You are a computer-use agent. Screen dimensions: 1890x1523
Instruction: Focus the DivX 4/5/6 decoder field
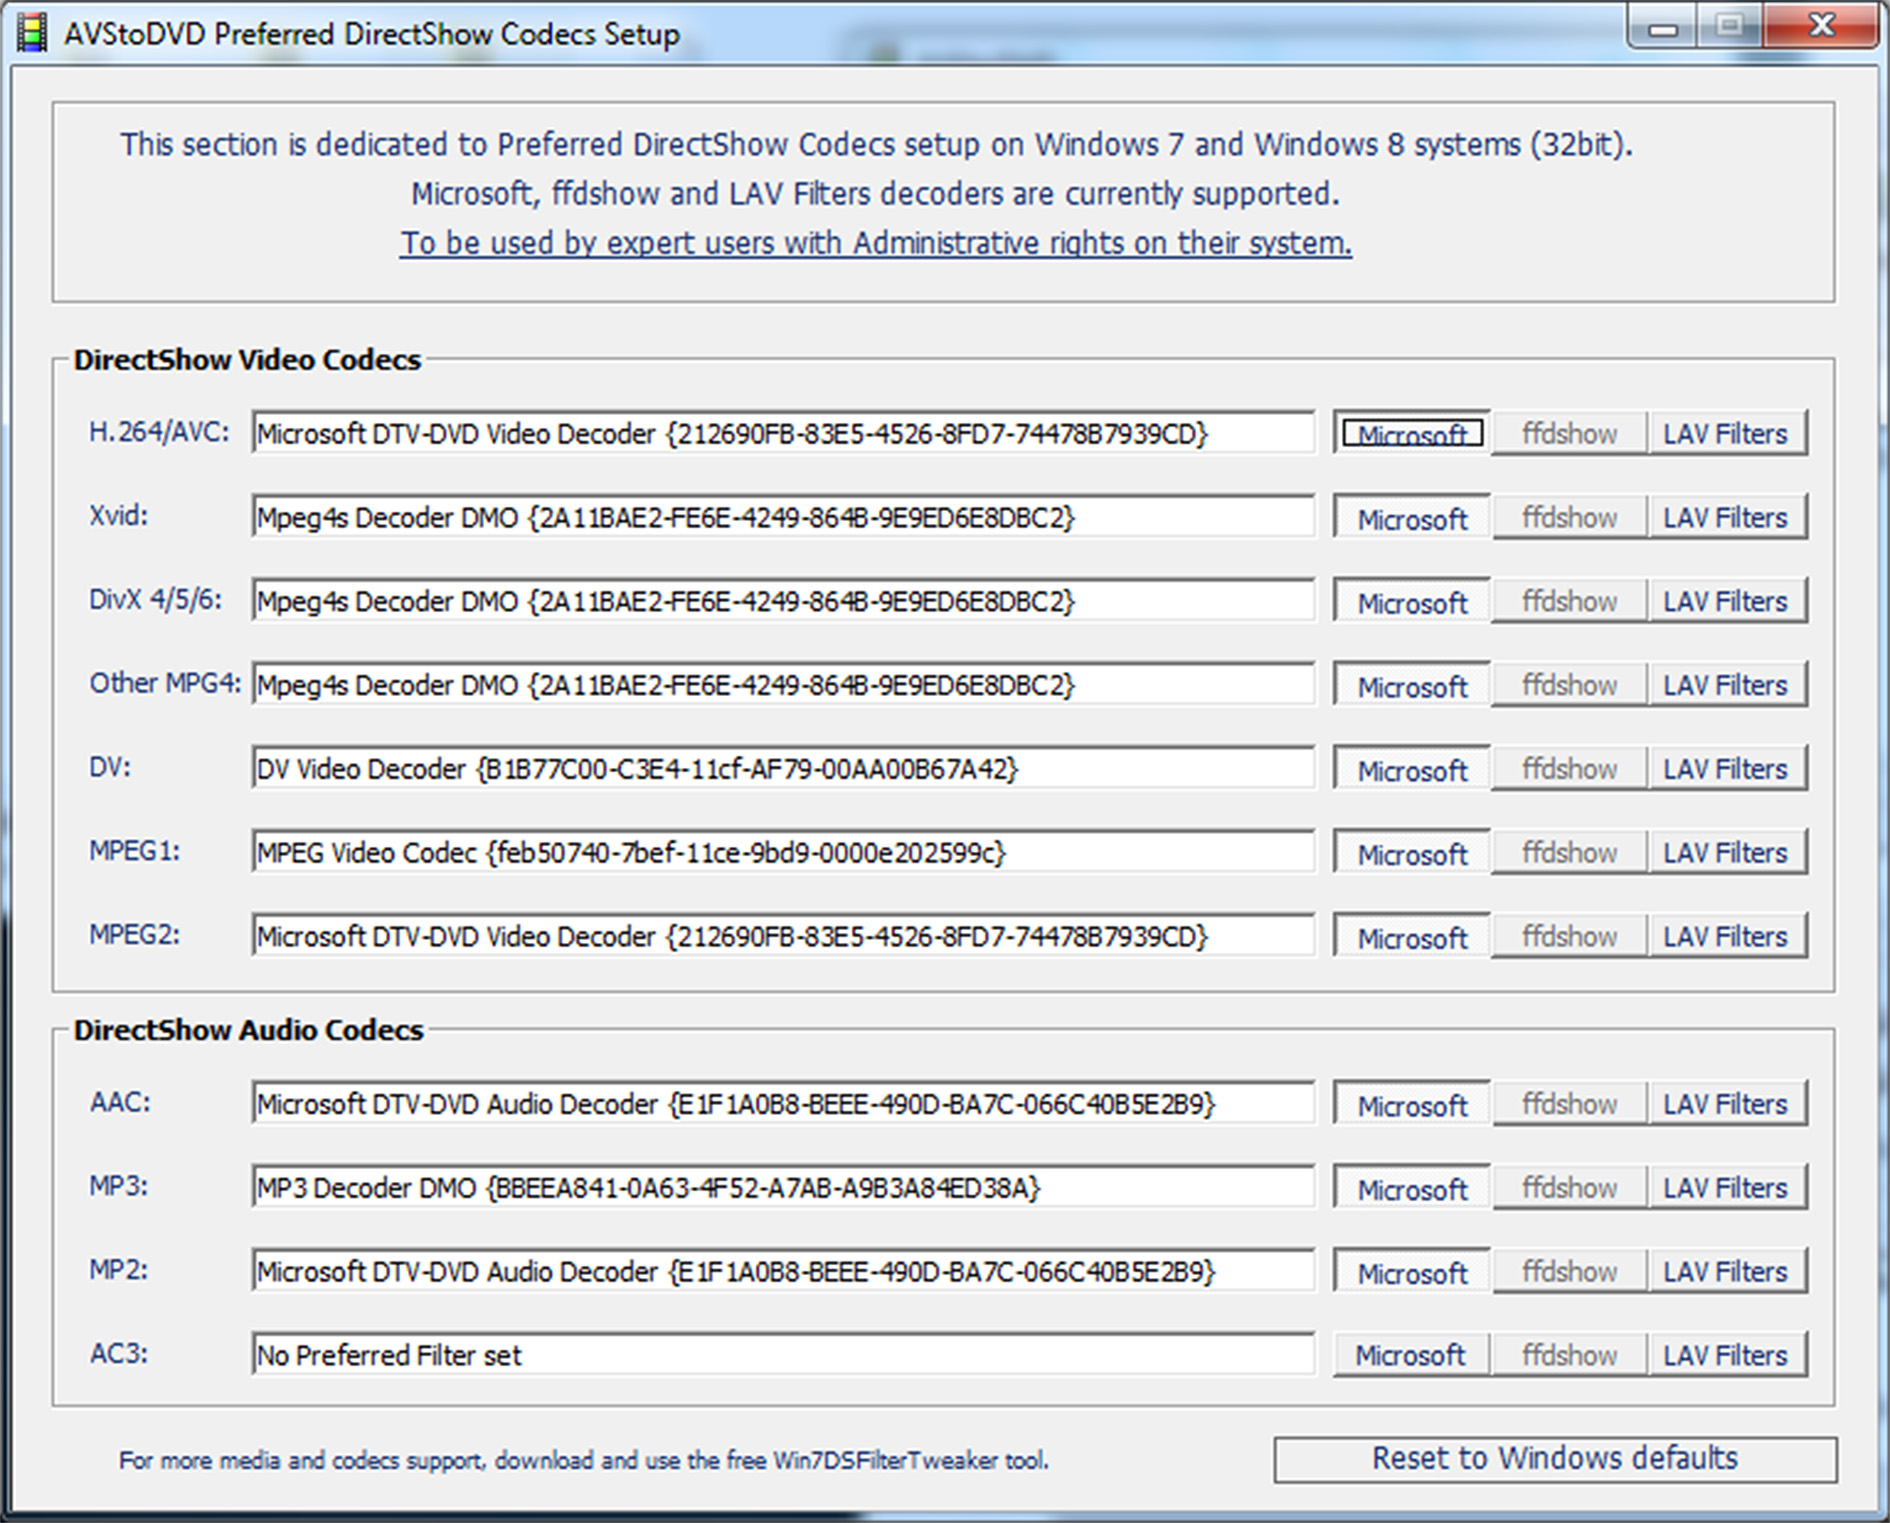(x=783, y=601)
